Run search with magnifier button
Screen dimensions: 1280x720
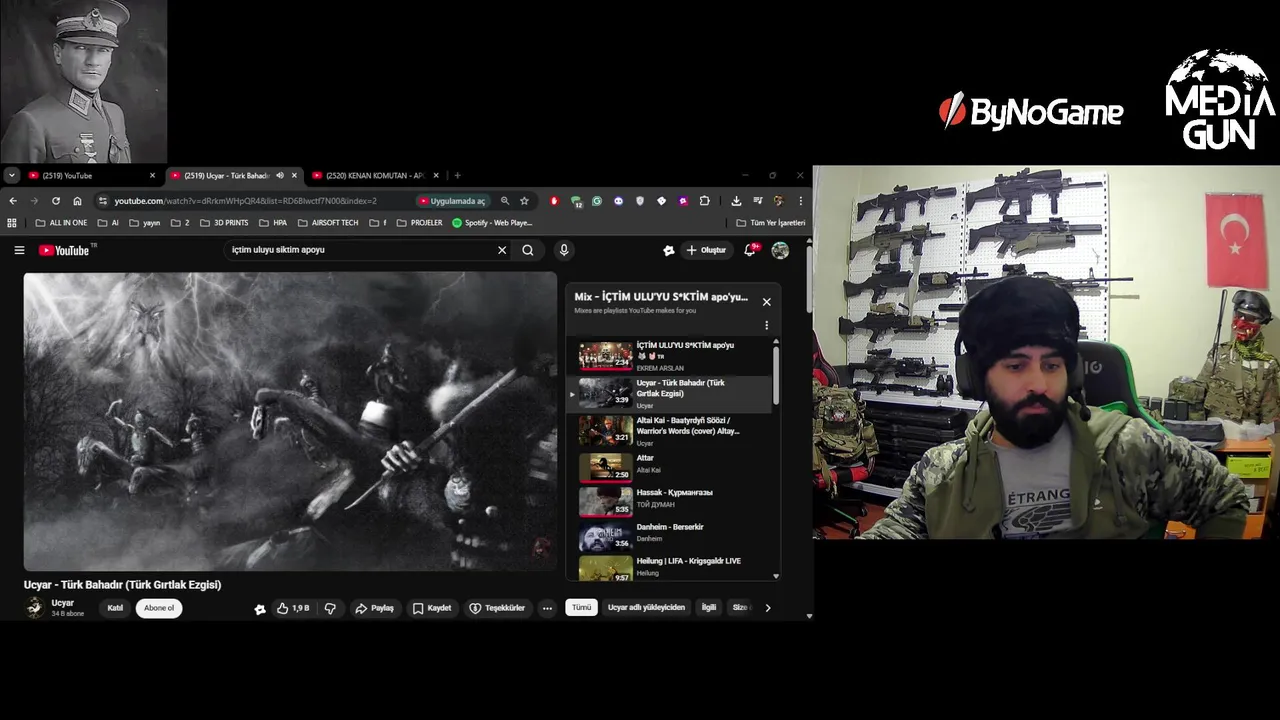coord(528,250)
